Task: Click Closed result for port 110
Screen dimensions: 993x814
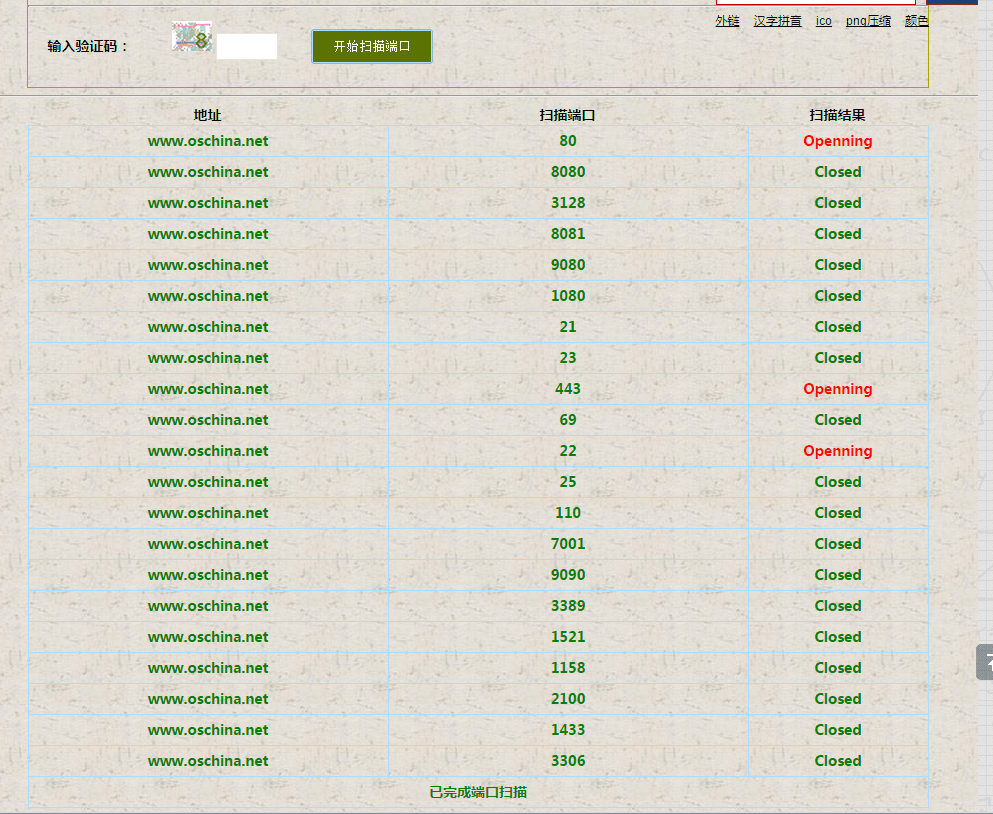Action: 838,513
